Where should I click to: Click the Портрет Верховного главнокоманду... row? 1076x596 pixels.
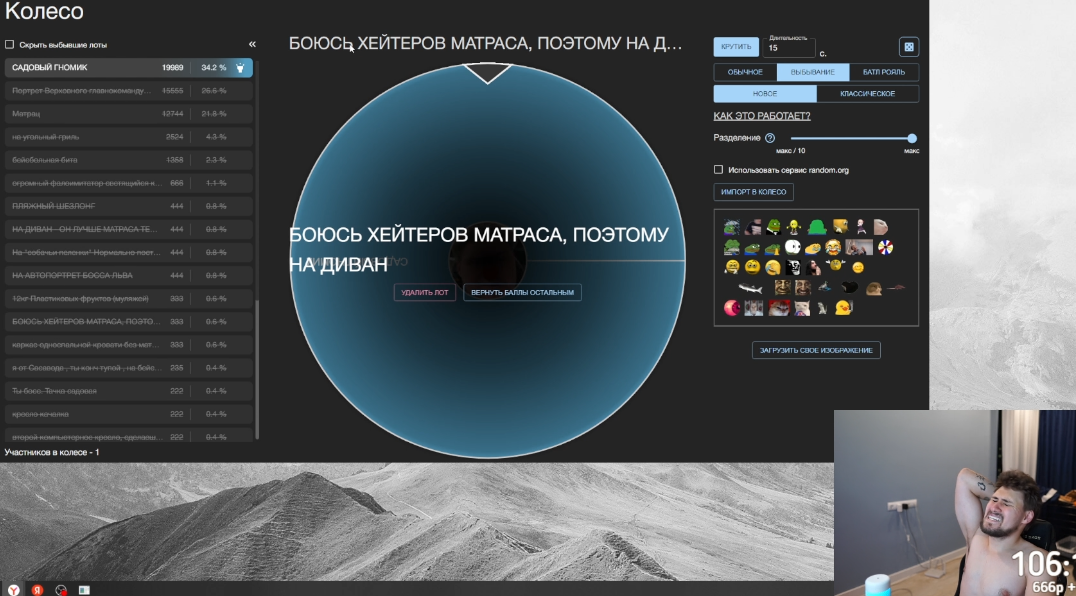pos(129,91)
